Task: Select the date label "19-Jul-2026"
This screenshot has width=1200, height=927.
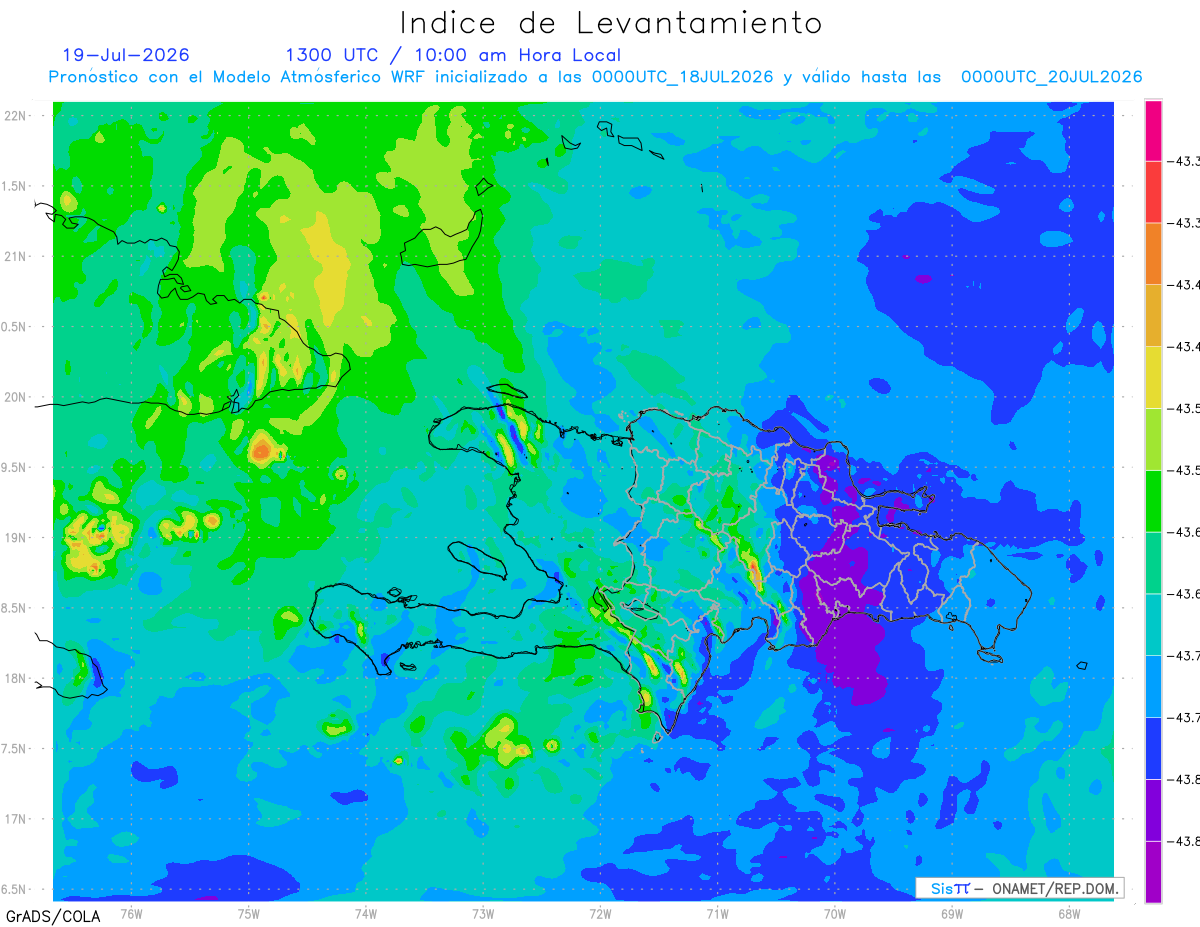Action: [x=126, y=55]
